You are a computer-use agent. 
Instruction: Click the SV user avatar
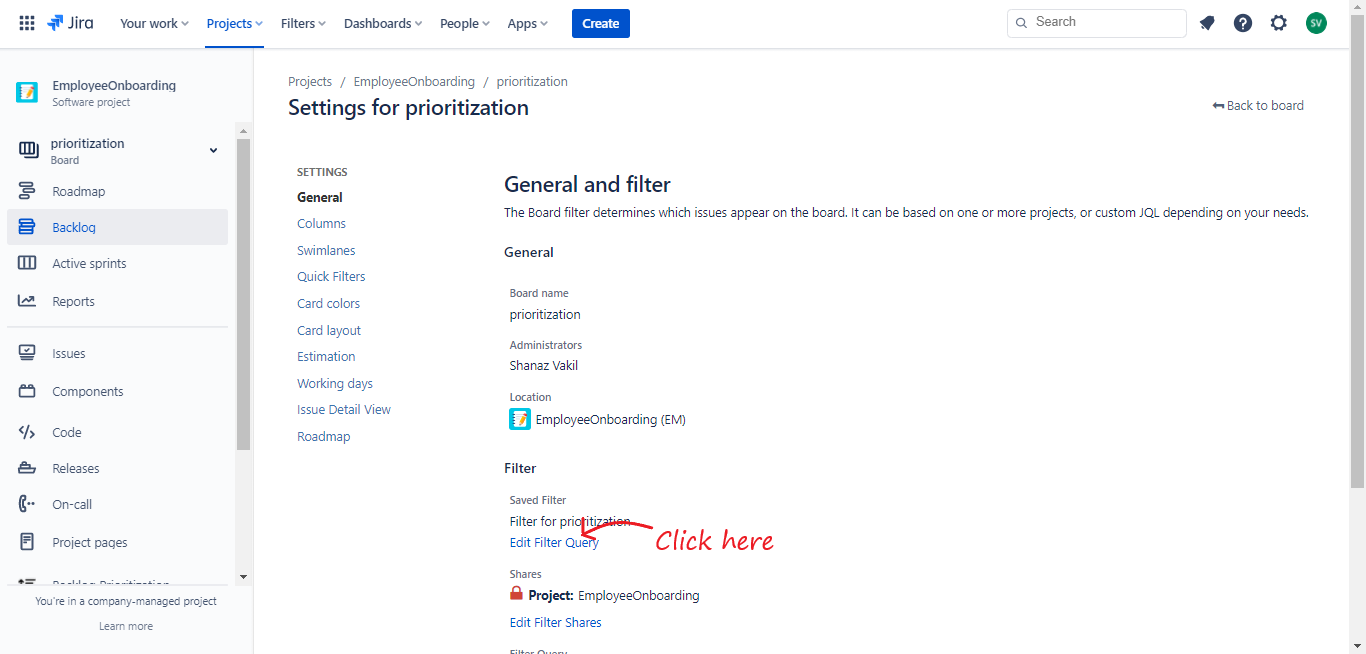click(1316, 23)
